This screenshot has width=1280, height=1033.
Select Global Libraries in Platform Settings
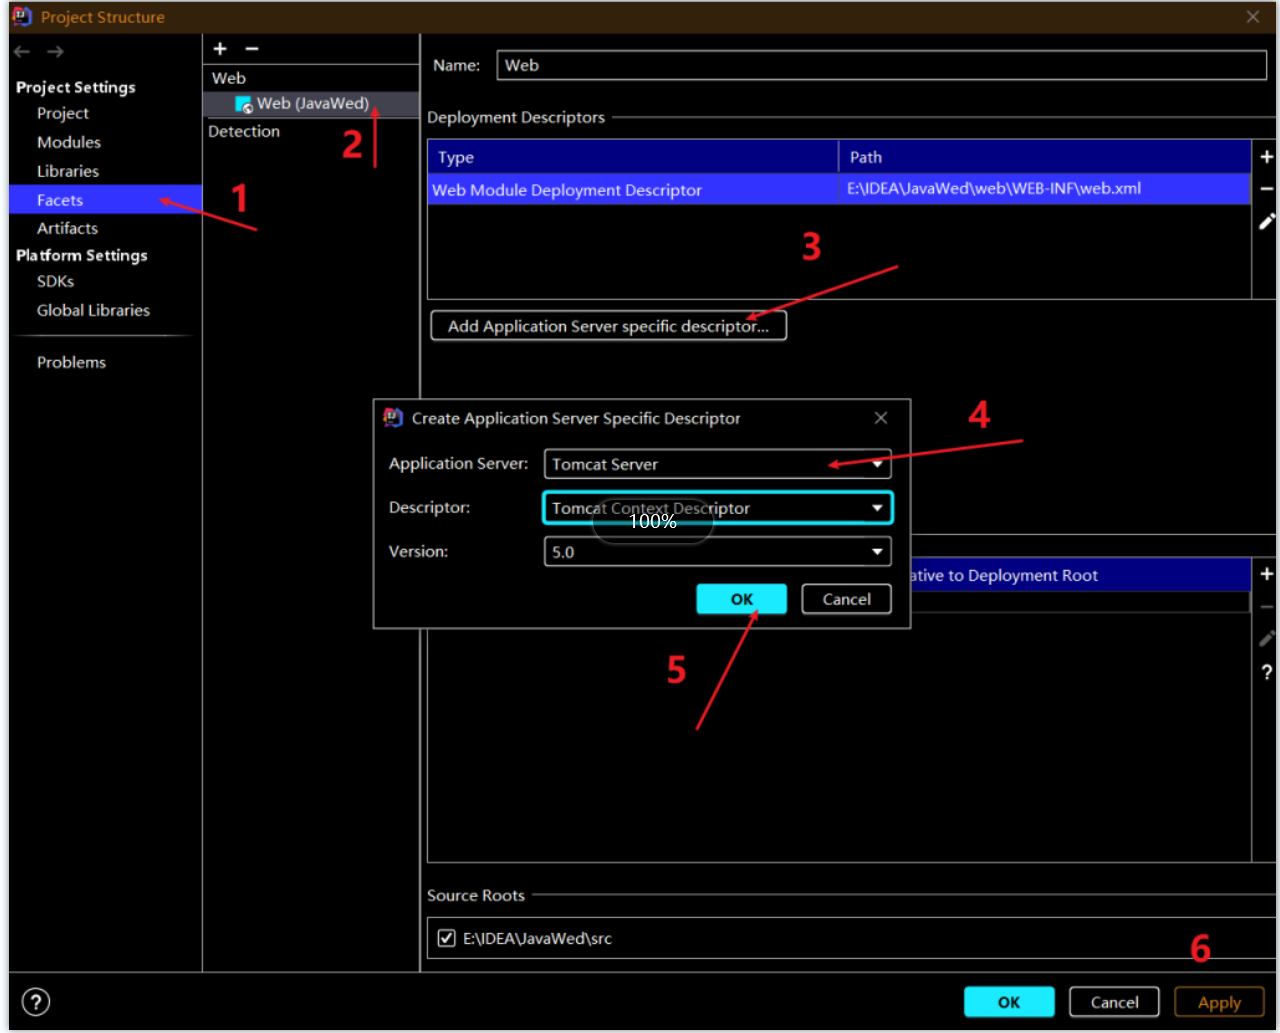coord(93,310)
